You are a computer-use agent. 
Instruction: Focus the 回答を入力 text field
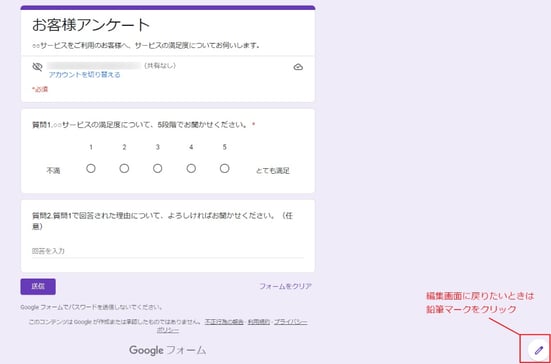tap(168, 251)
